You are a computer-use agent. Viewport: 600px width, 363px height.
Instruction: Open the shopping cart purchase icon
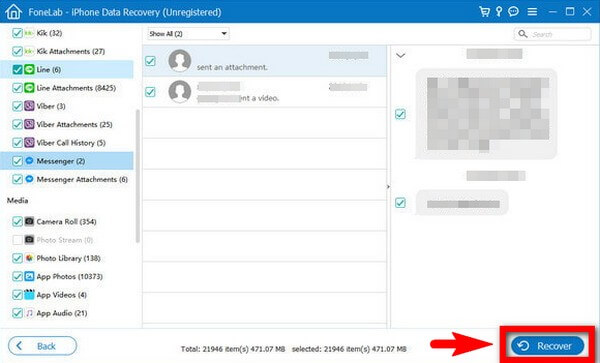click(x=484, y=11)
